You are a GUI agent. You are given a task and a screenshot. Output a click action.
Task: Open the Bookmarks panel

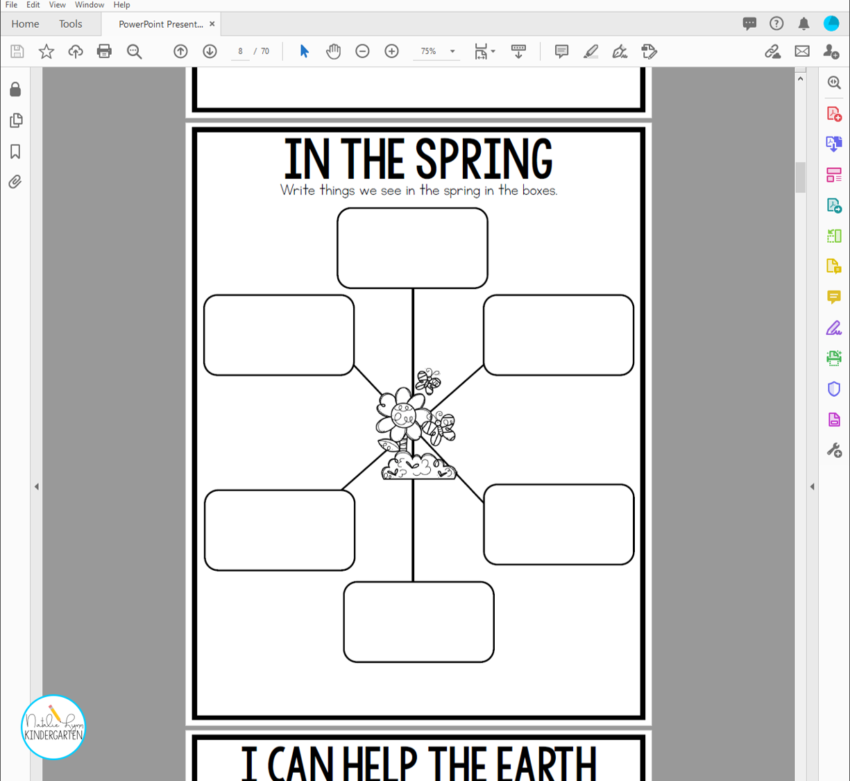click(x=15, y=151)
